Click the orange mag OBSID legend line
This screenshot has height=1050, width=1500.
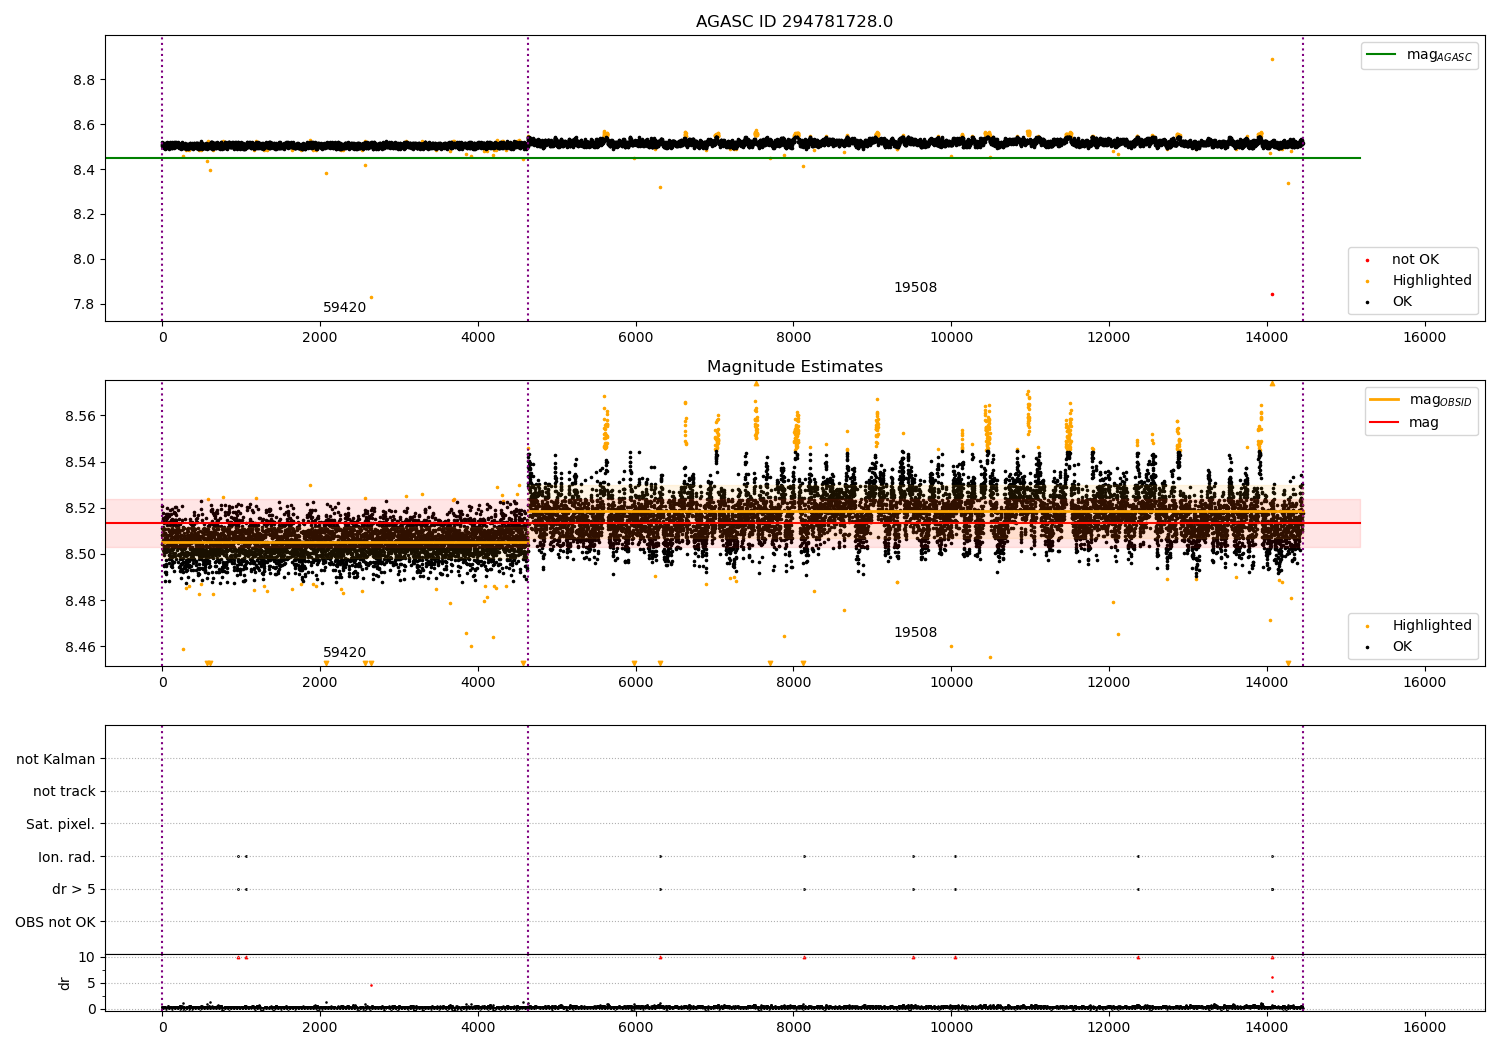[x=1385, y=400]
